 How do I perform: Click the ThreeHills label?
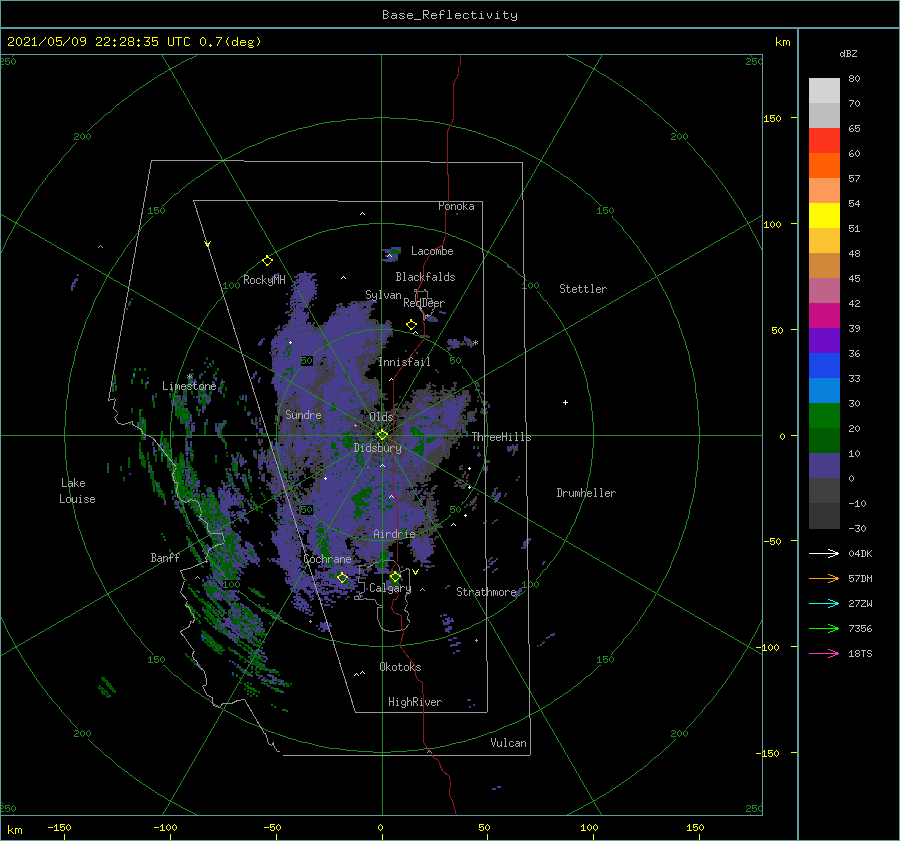tap(501, 437)
